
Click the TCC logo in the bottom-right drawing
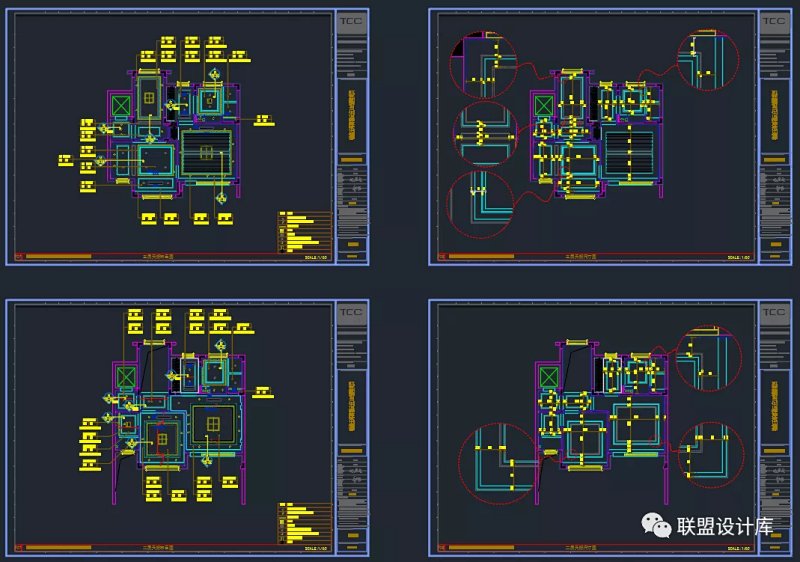tap(773, 312)
